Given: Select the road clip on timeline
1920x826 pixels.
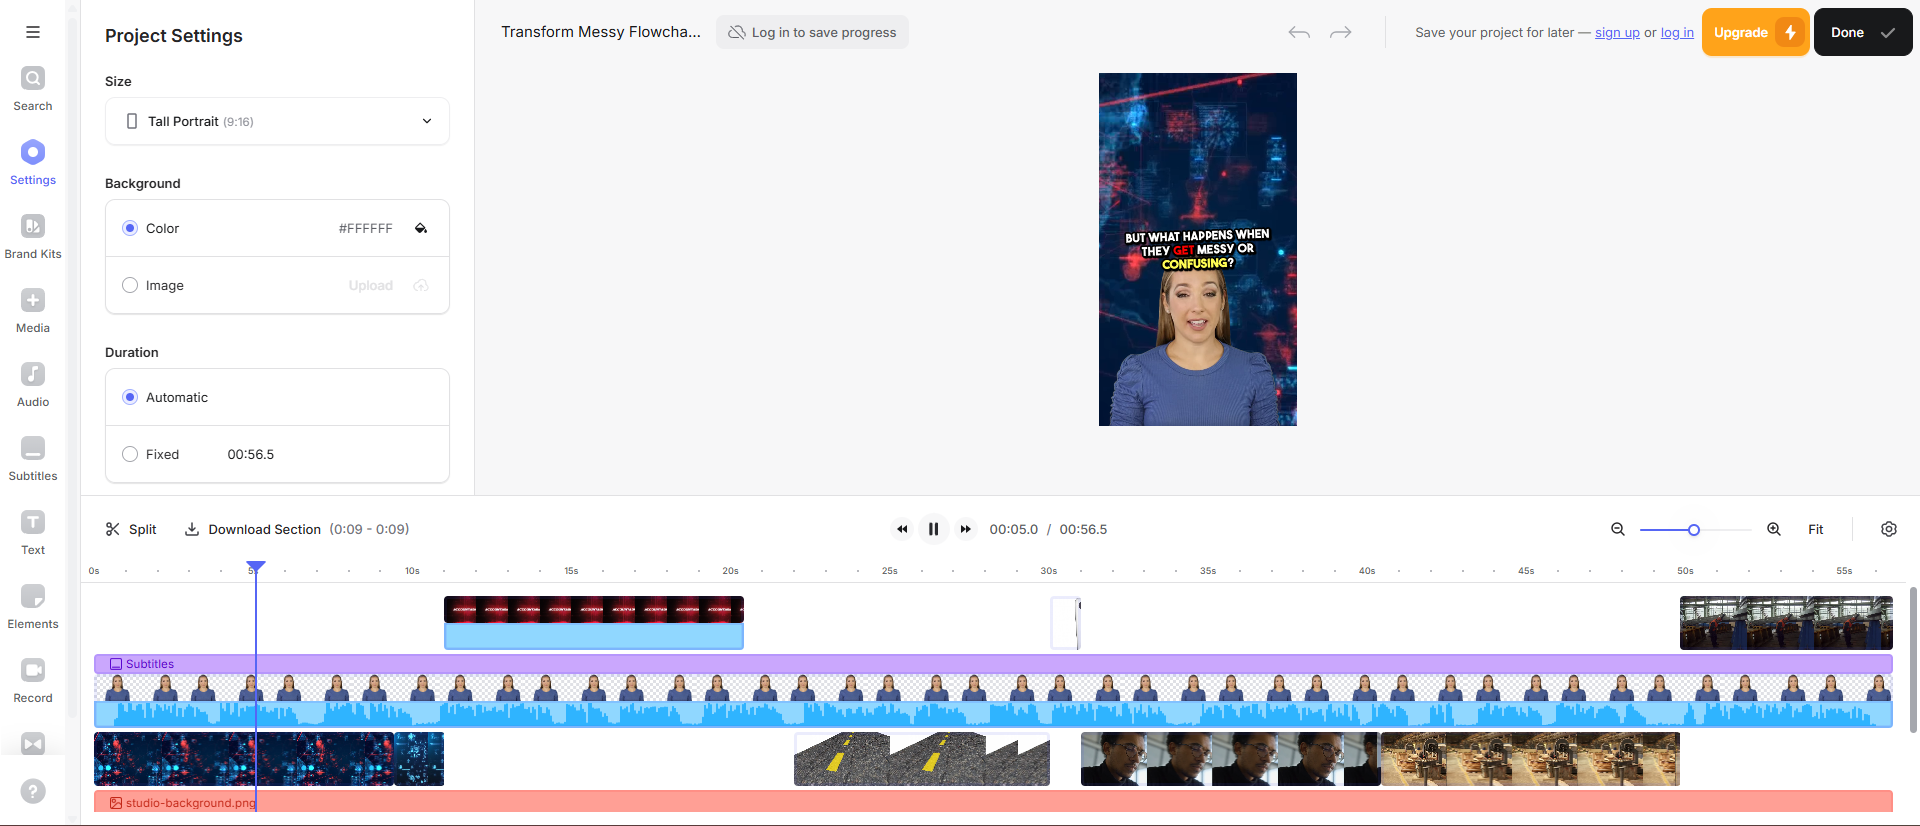Looking at the screenshot, I should click(x=922, y=759).
